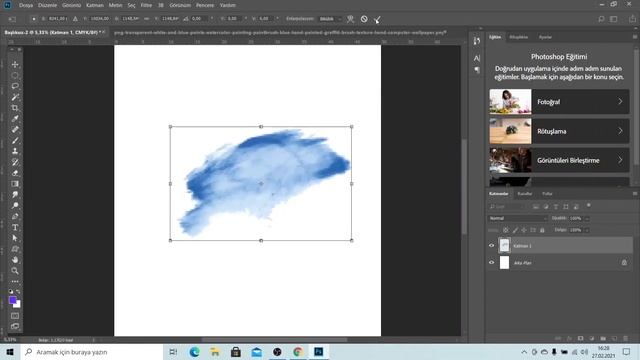Cancel the transform with the circle-slash icon
Screen dimensions: 640x360
(x=364, y=19)
